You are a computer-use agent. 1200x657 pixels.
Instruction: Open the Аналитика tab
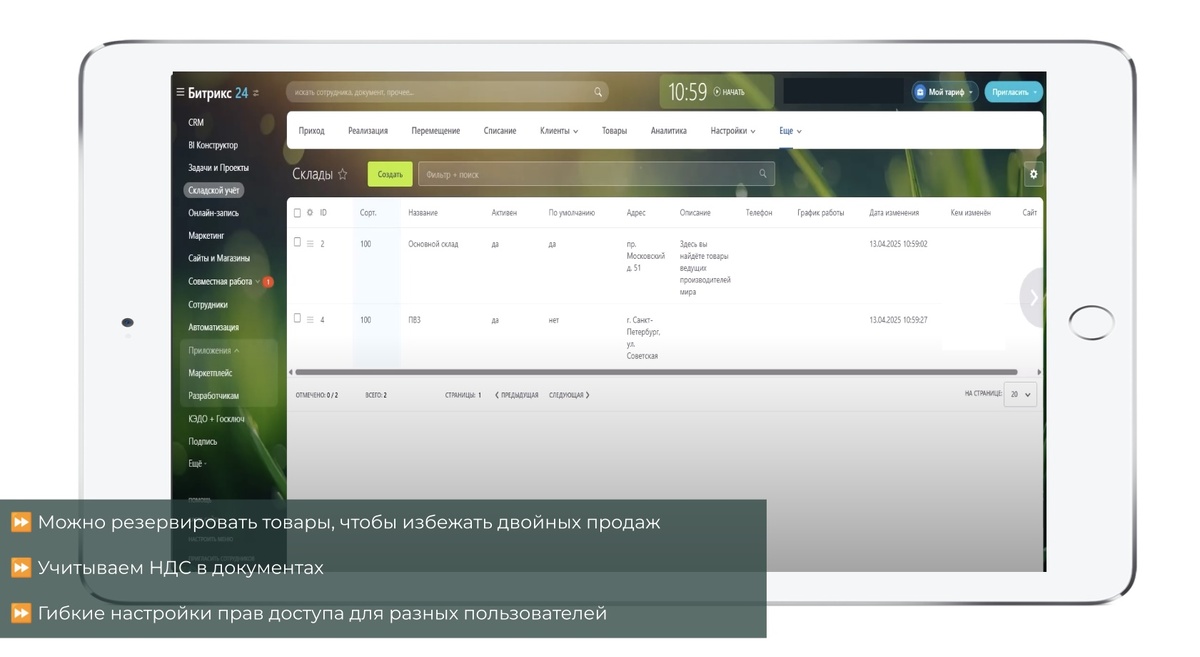pos(669,131)
